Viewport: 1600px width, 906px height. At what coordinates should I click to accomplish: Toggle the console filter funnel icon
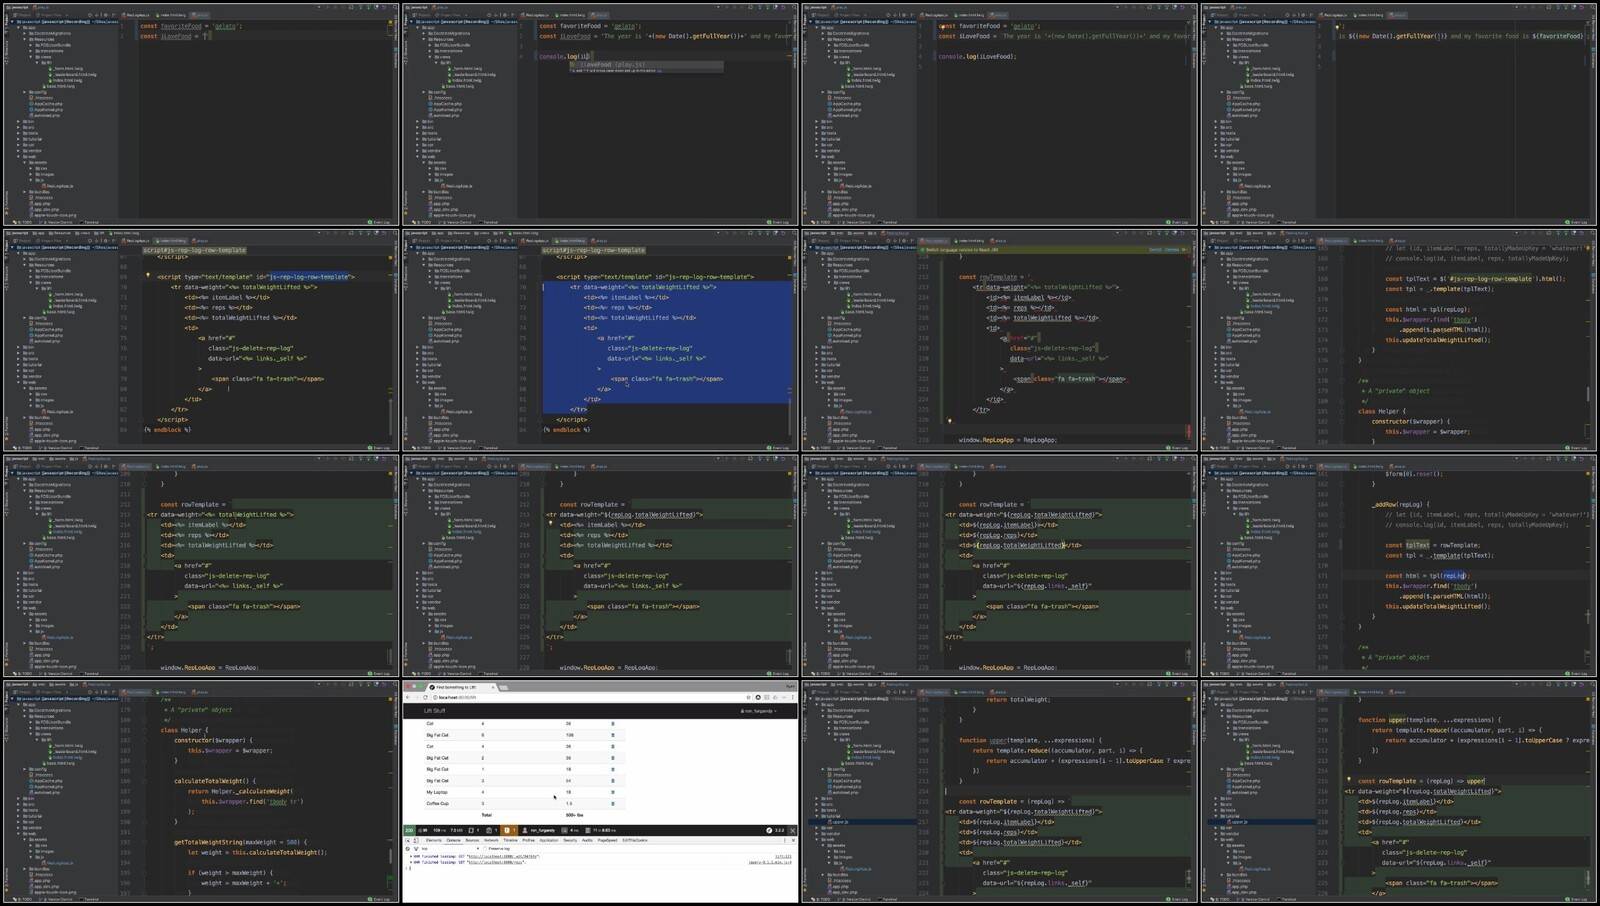(x=416, y=849)
